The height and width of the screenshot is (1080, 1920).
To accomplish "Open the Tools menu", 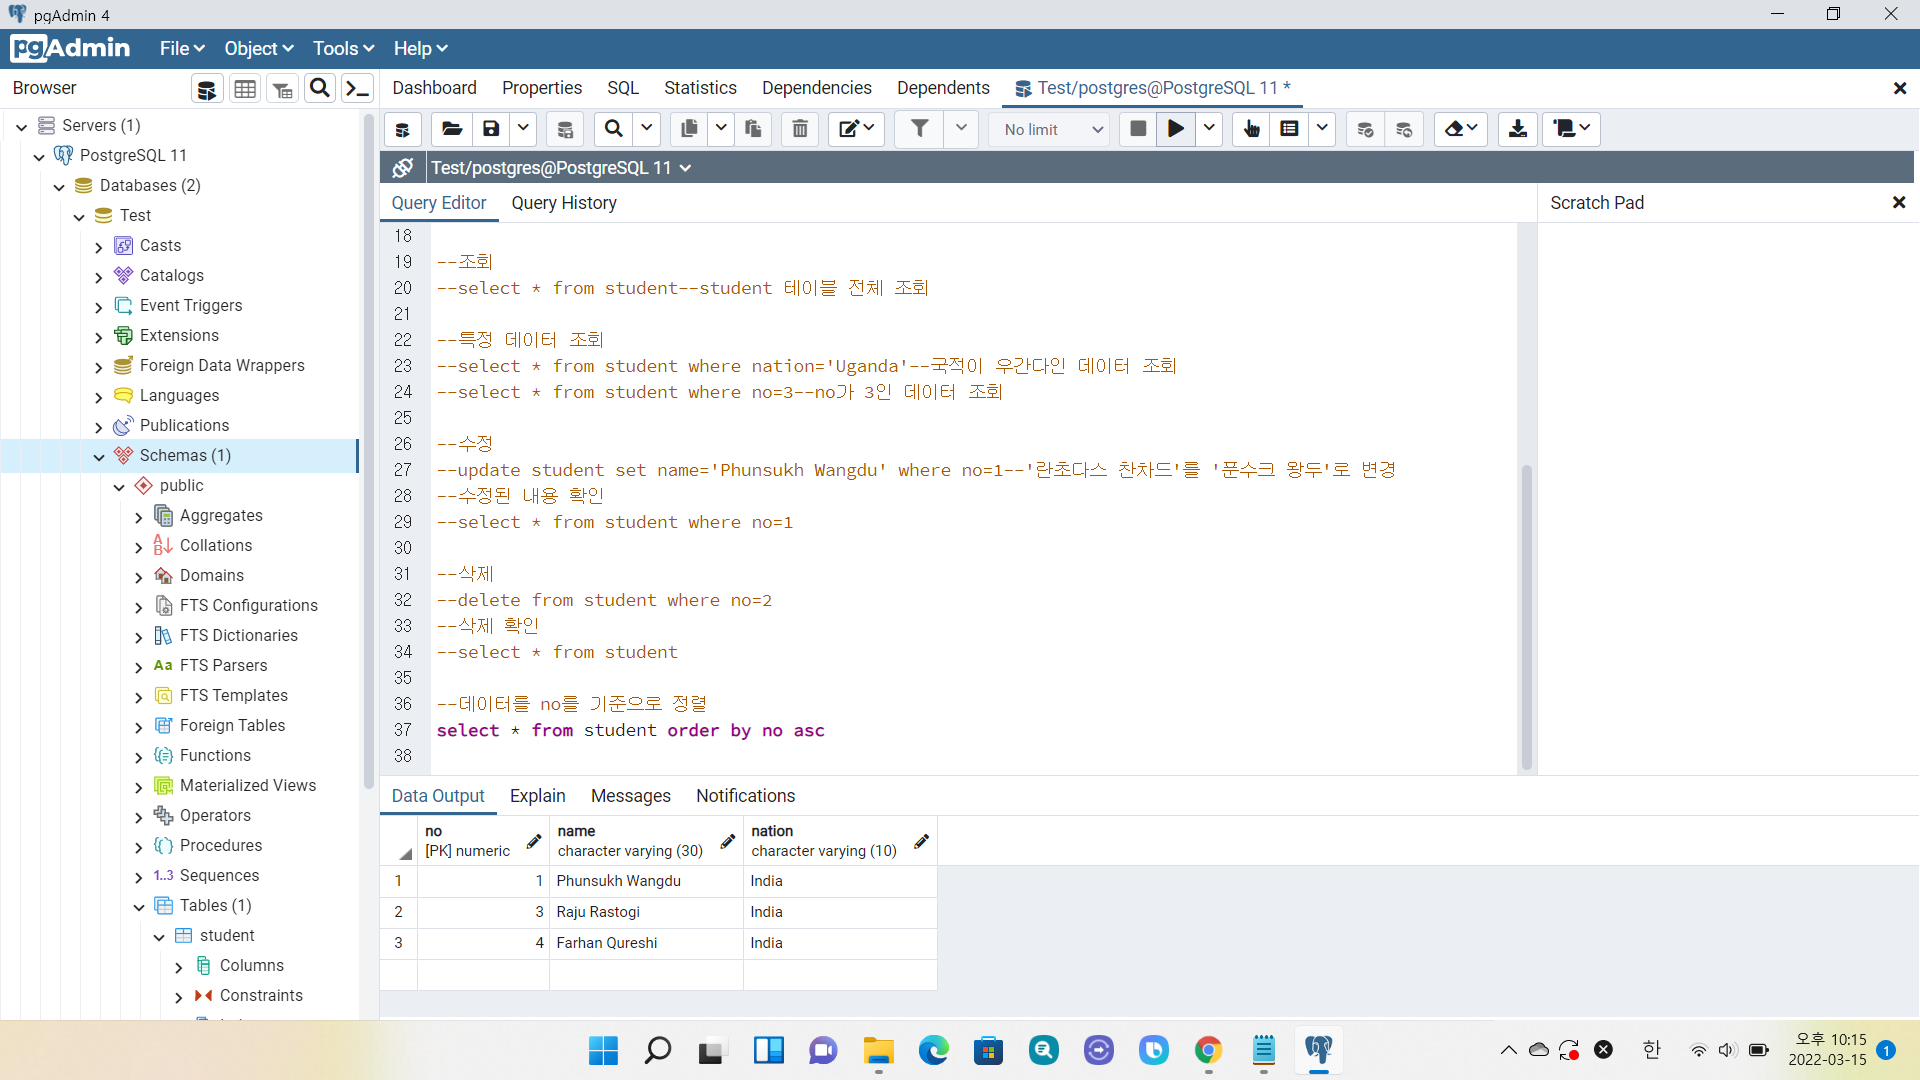I will point(343,49).
